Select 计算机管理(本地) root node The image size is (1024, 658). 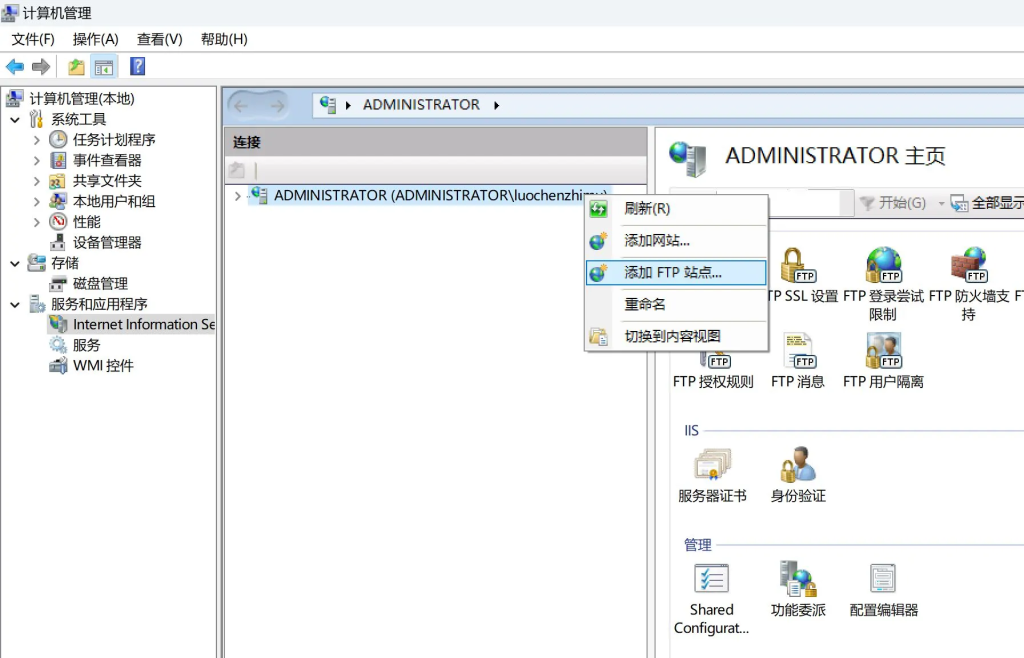click(82, 99)
